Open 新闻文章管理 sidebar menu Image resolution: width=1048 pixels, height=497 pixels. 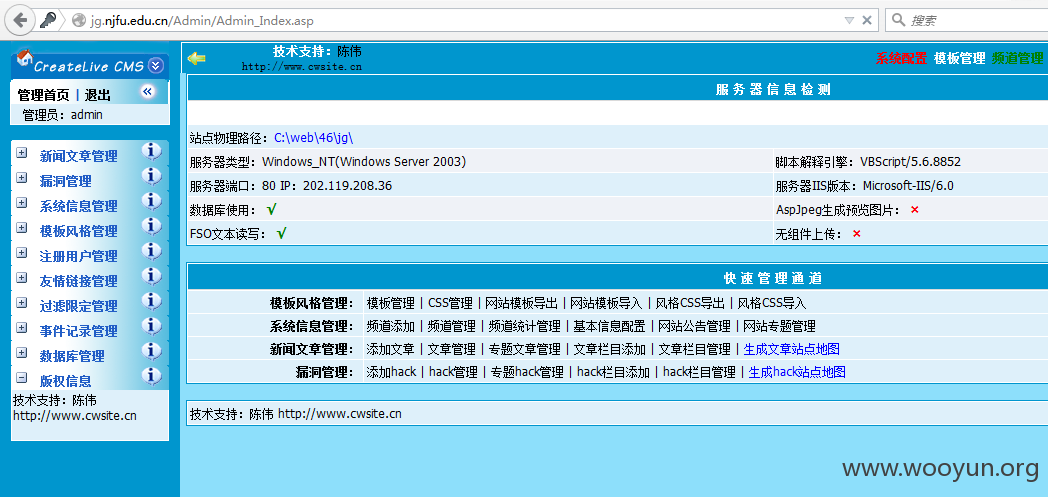point(78,156)
